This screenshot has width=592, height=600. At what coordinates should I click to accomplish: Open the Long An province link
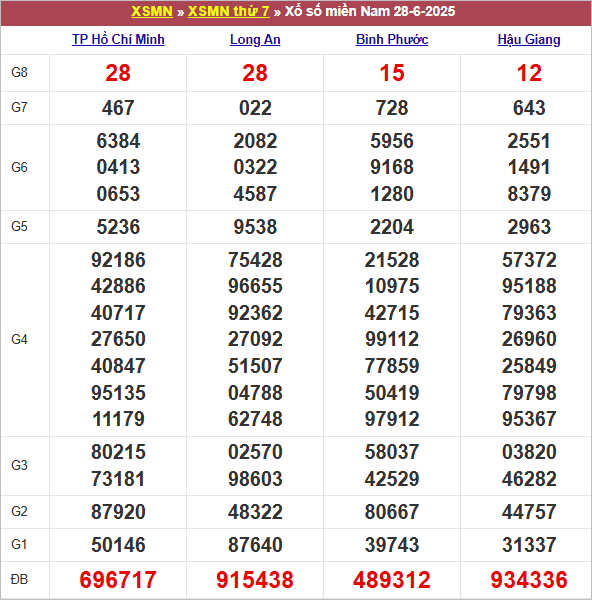(x=255, y=39)
